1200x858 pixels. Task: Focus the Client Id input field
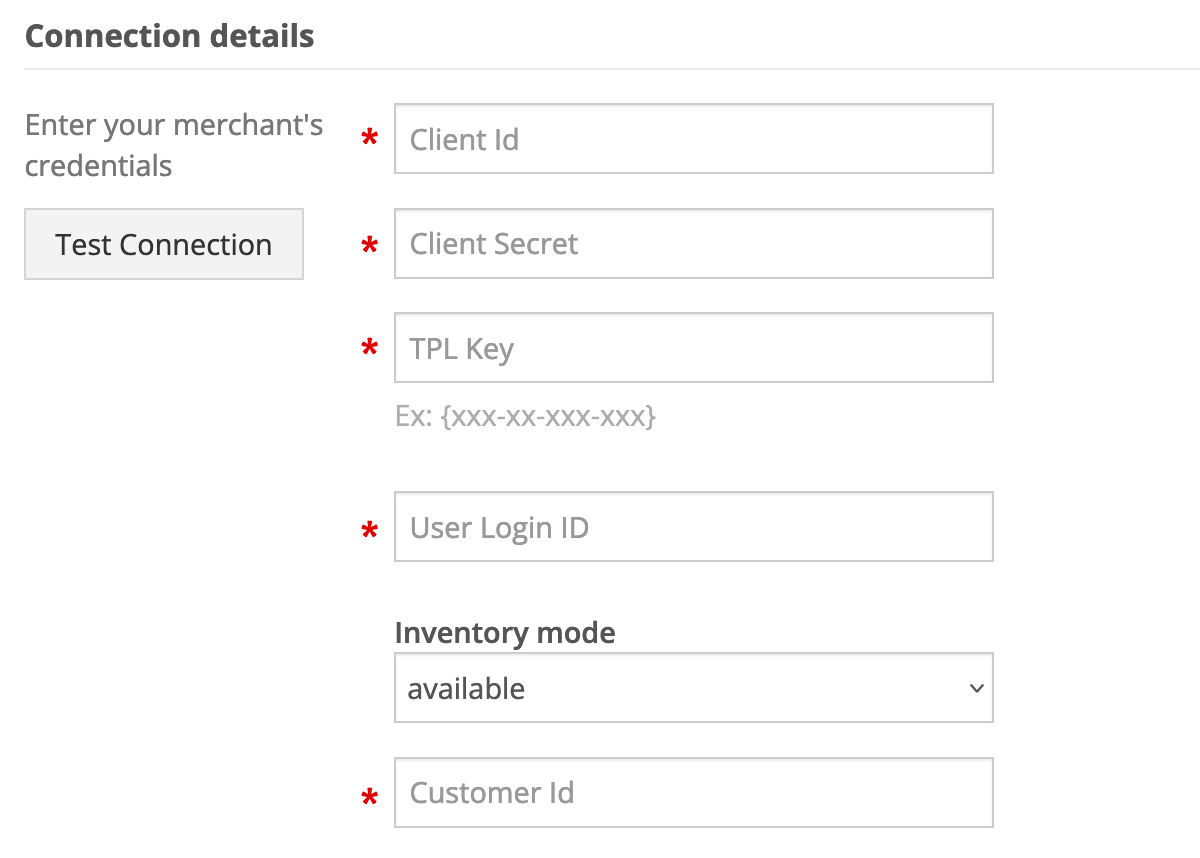click(693, 139)
